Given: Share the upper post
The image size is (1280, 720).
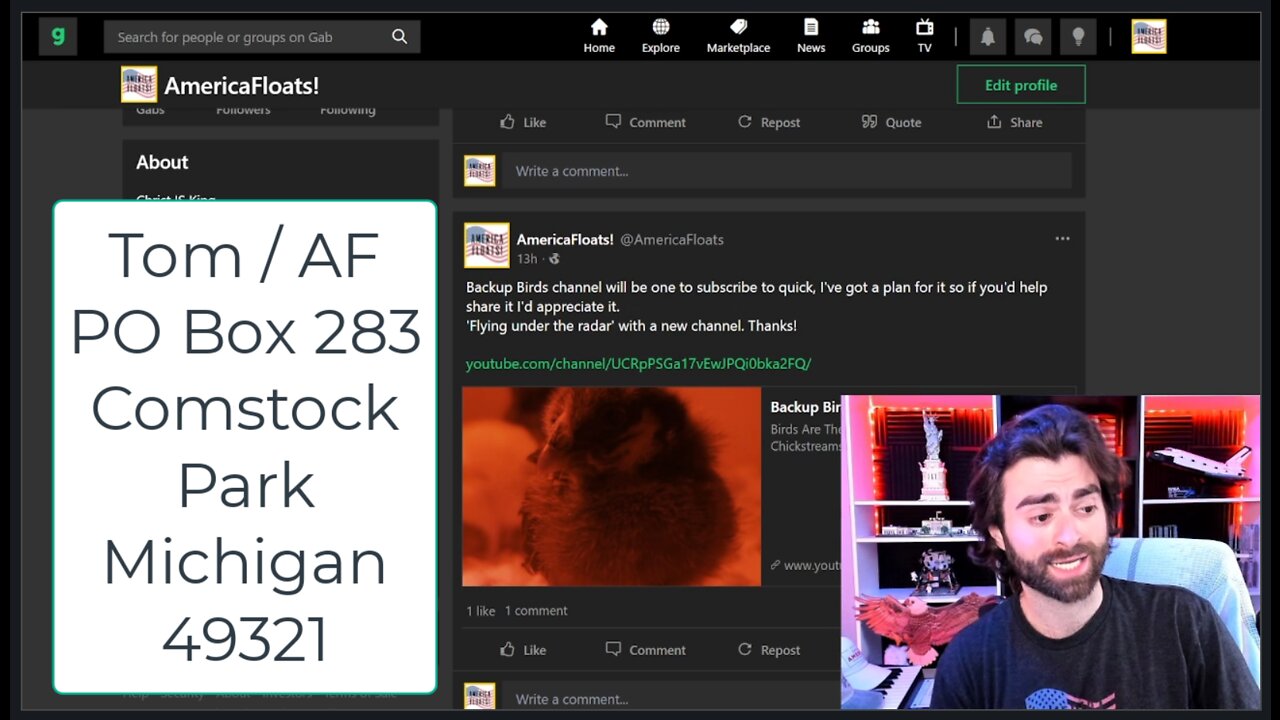Looking at the screenshot, I should tap(1015, 122).
